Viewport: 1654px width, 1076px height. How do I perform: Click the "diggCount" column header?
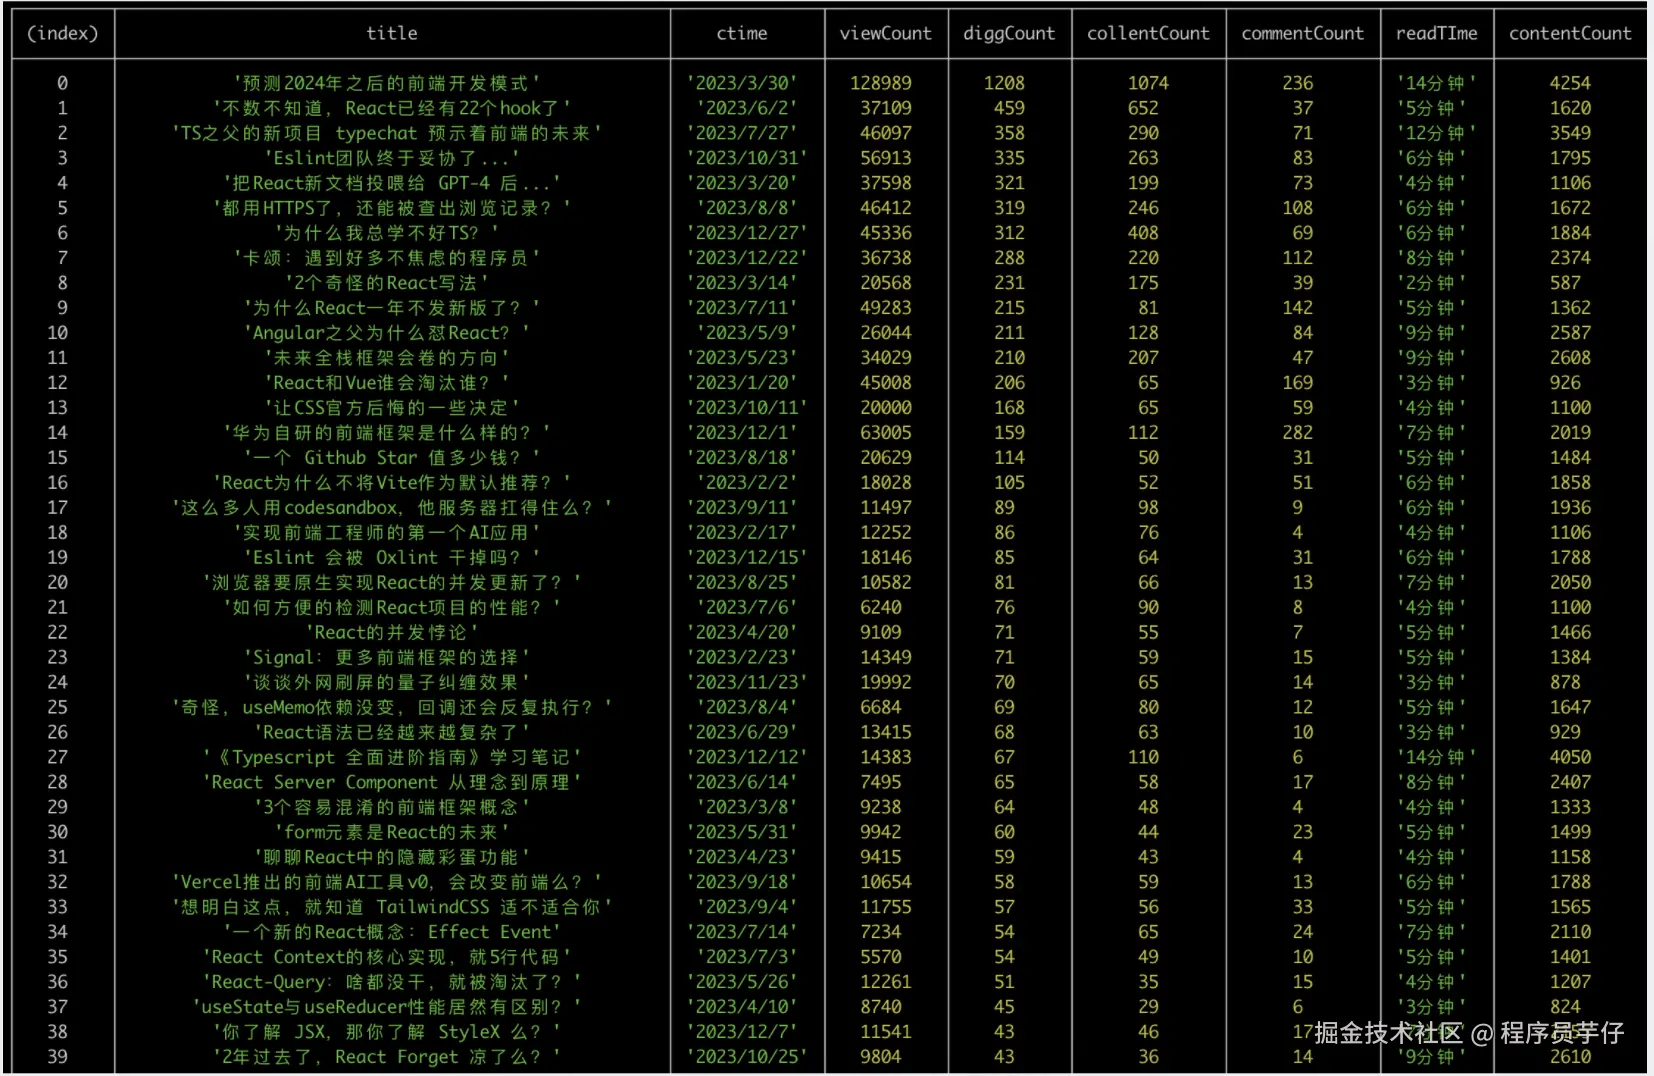click(x=1009, y=33)
